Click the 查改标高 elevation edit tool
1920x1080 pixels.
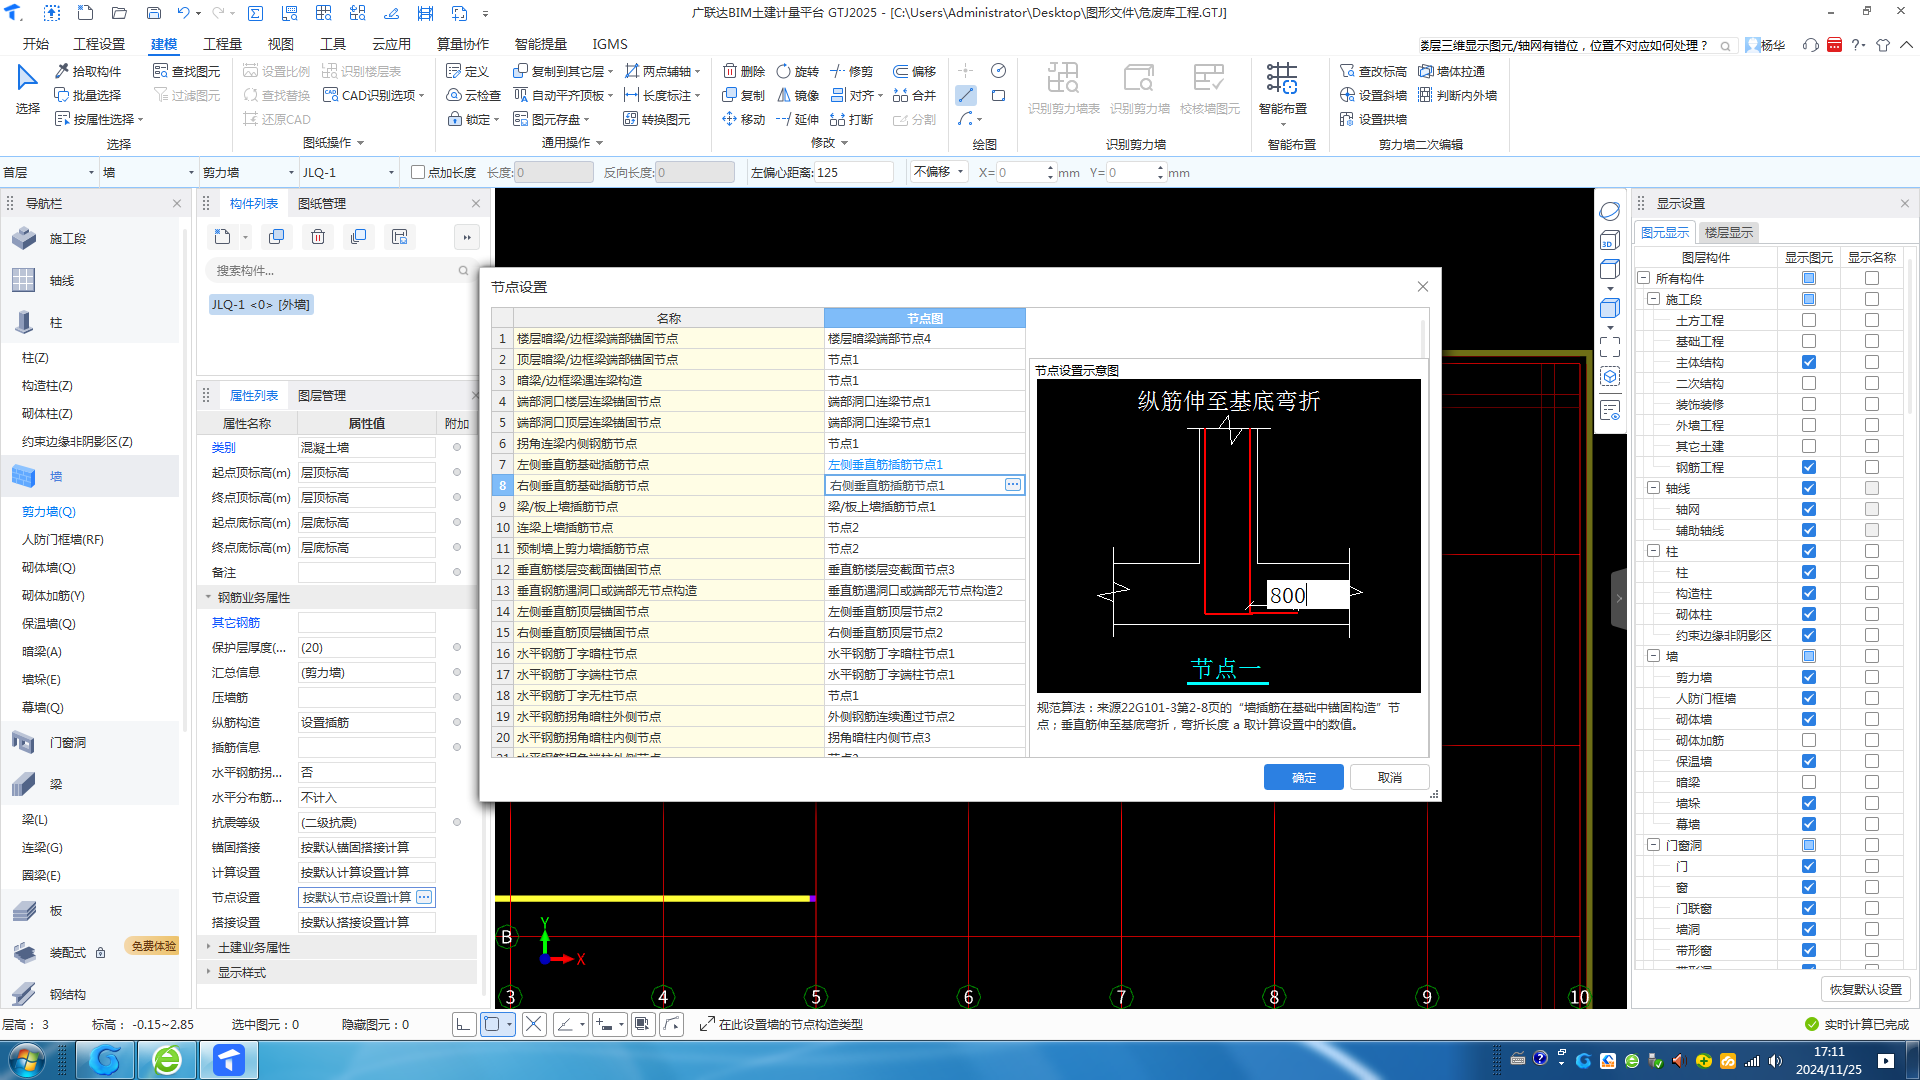pyautogui.click(x=1373, y=71)
